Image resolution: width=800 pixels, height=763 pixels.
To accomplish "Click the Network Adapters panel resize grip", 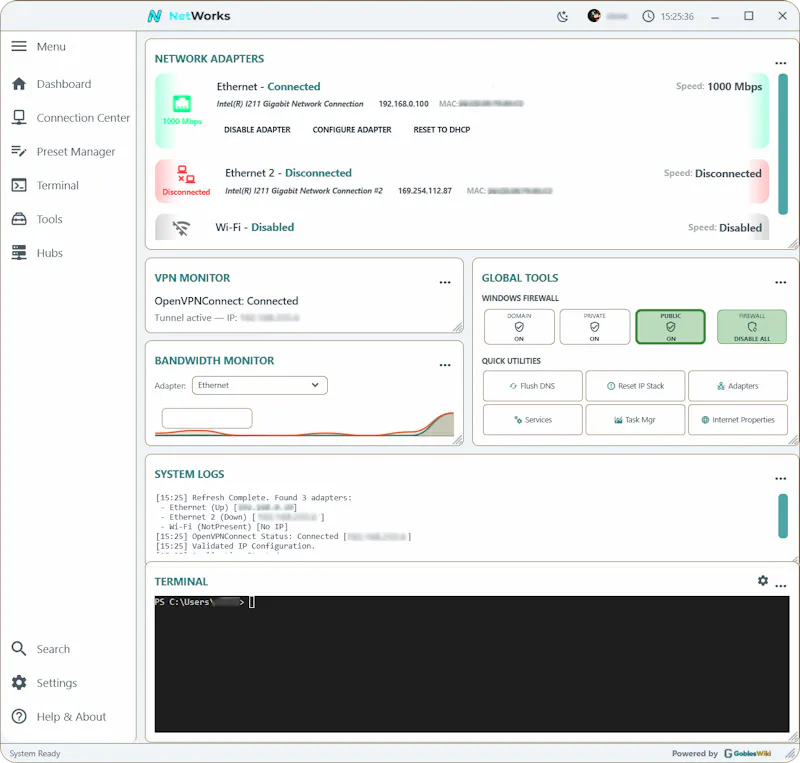I will point(793,244).
